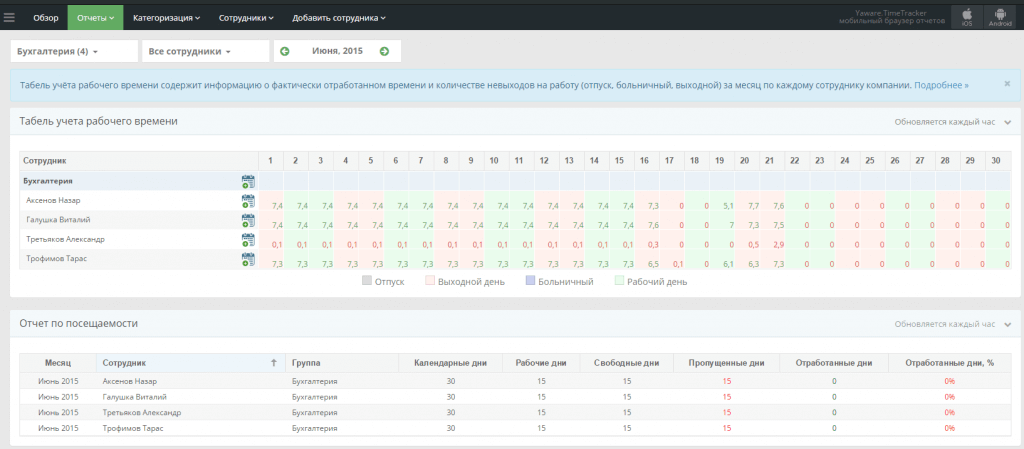Open the Отчеты menu
The width and height of the screenshot is (1024, 449).
pos(95,17)
